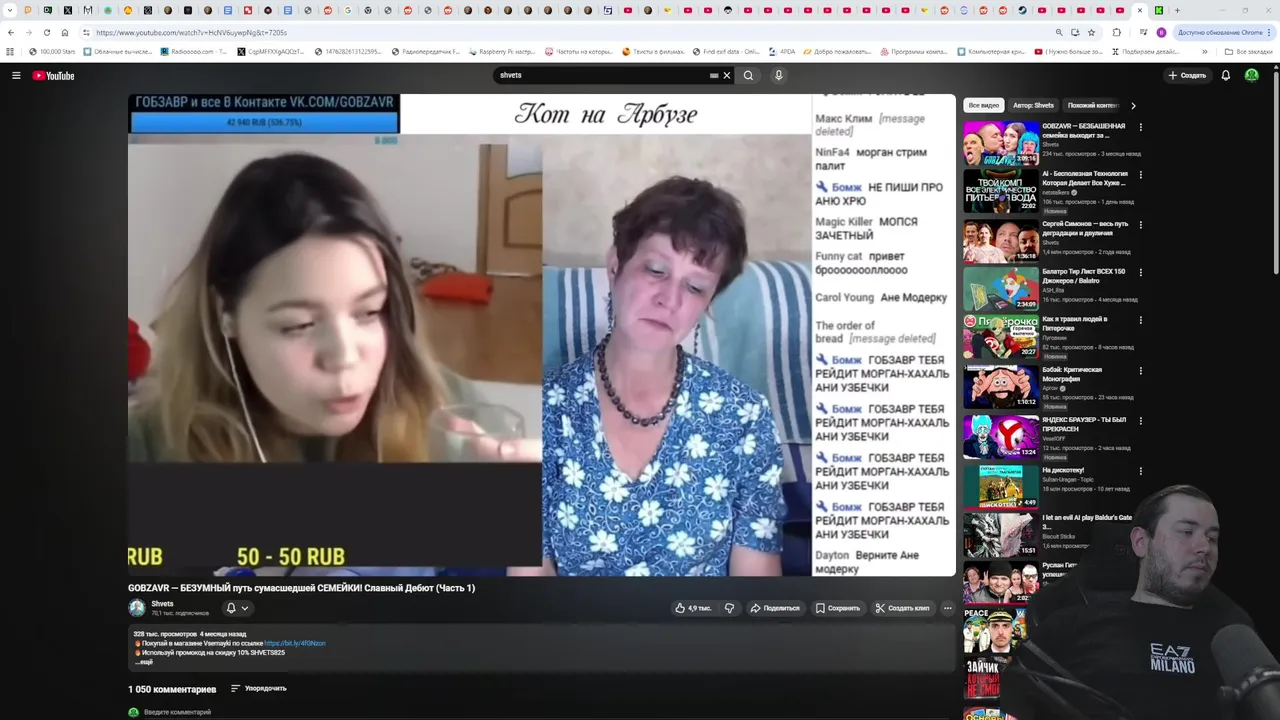
Task: Open options for Балатро Тир Лист video
Action: 1140,272
